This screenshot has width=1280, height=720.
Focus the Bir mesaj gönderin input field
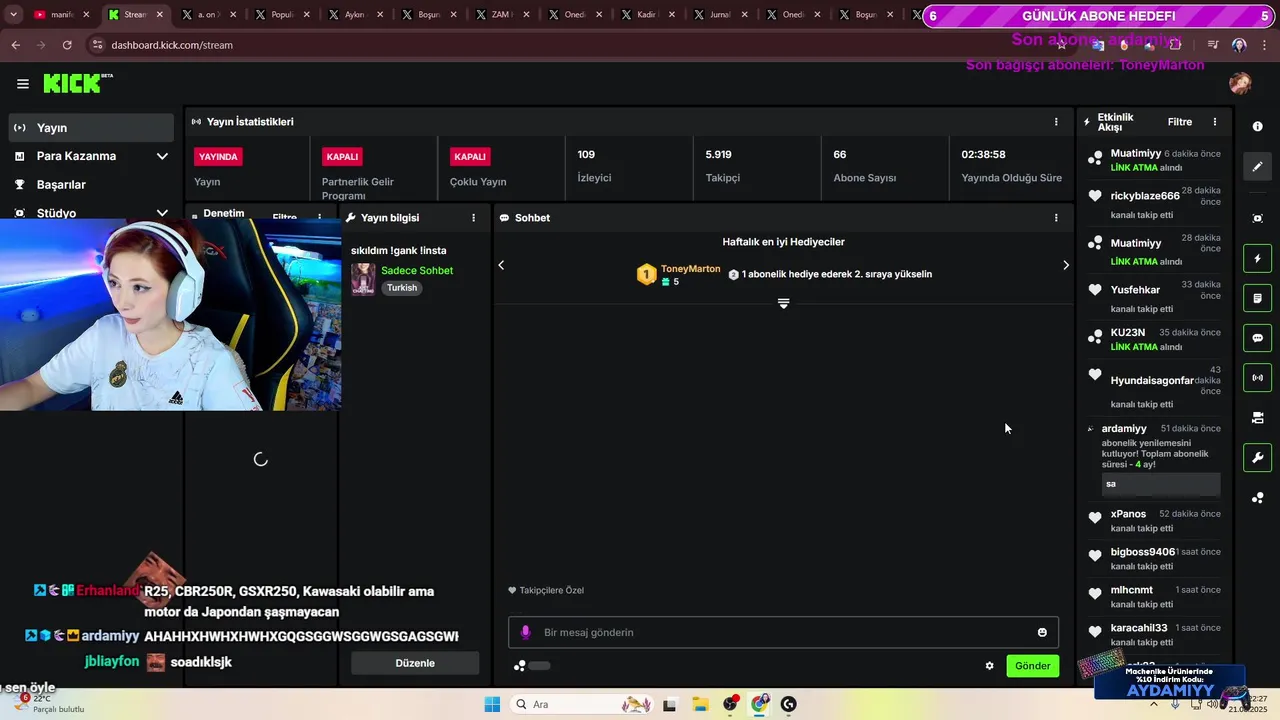tap(783, 632)
